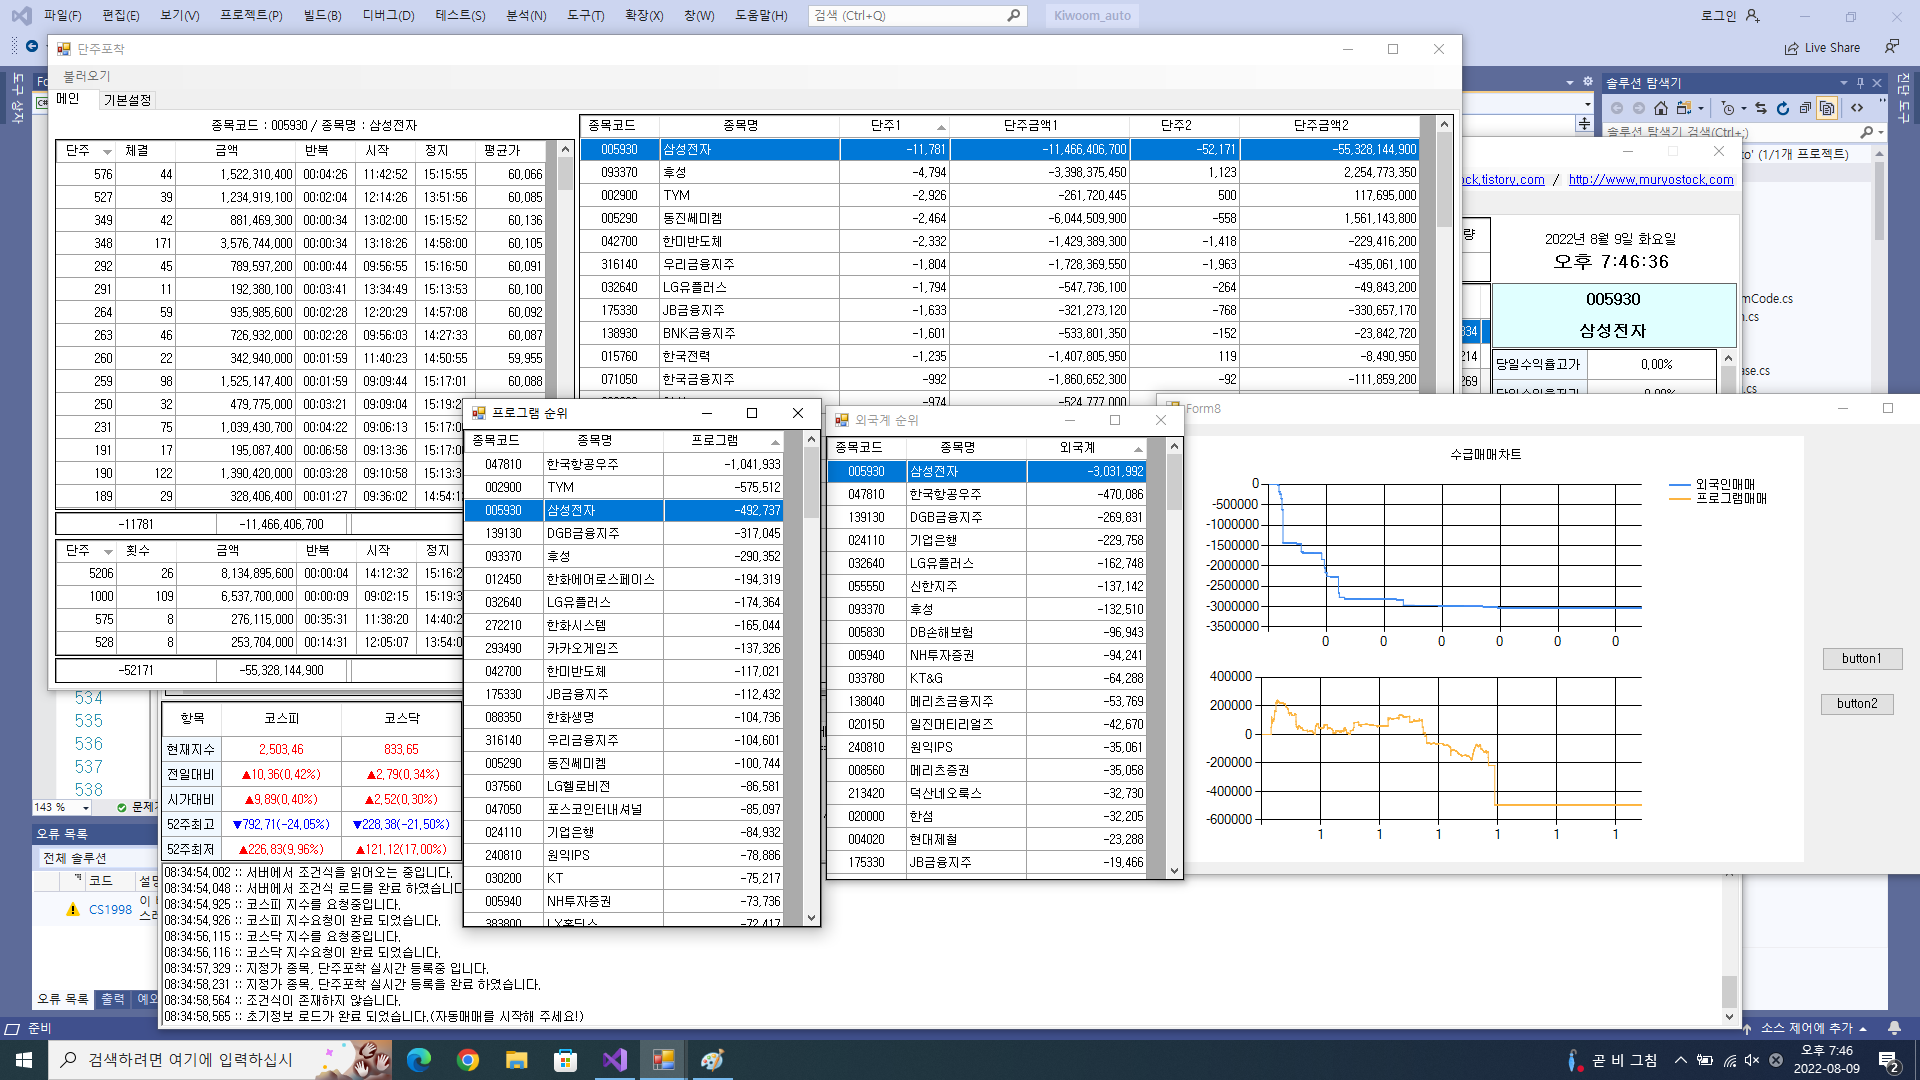Click the collapse all icon in Solution Explorer
Screen dimensions: 1920x1080
[x=1805, y=108]
